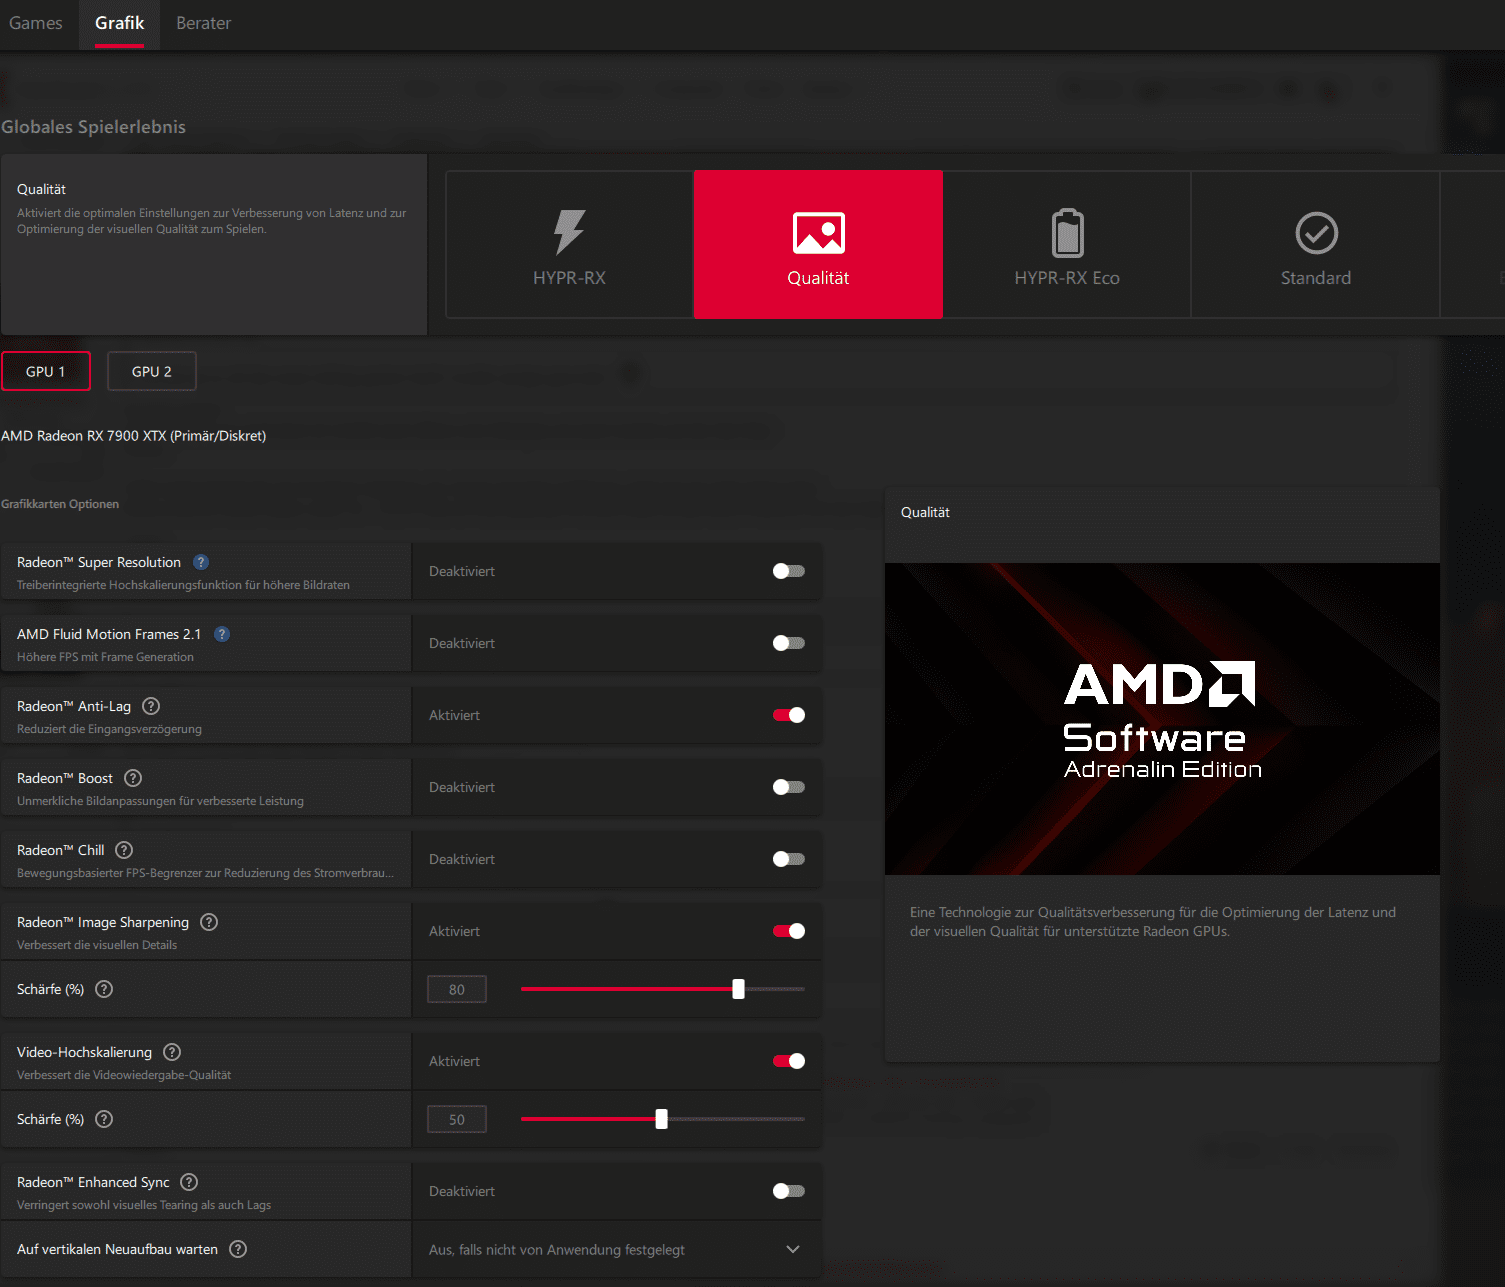Switch to the Games tab

(x=36, y=23)
